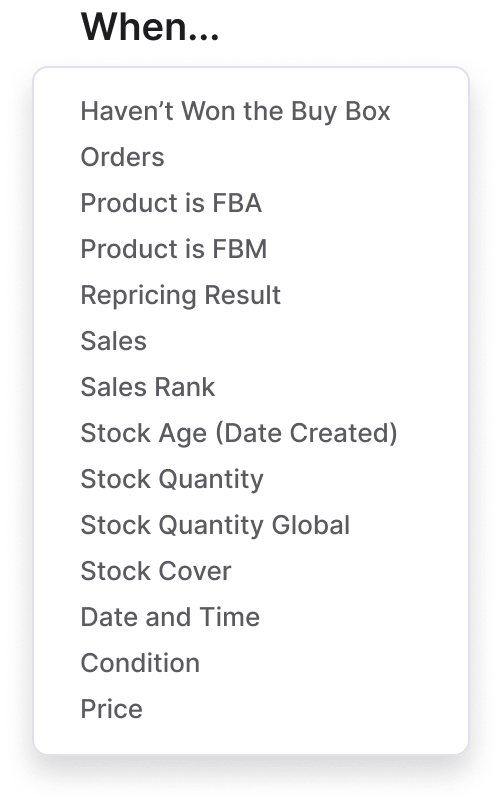Pick Stock Quantity Global

pos(215,526)
